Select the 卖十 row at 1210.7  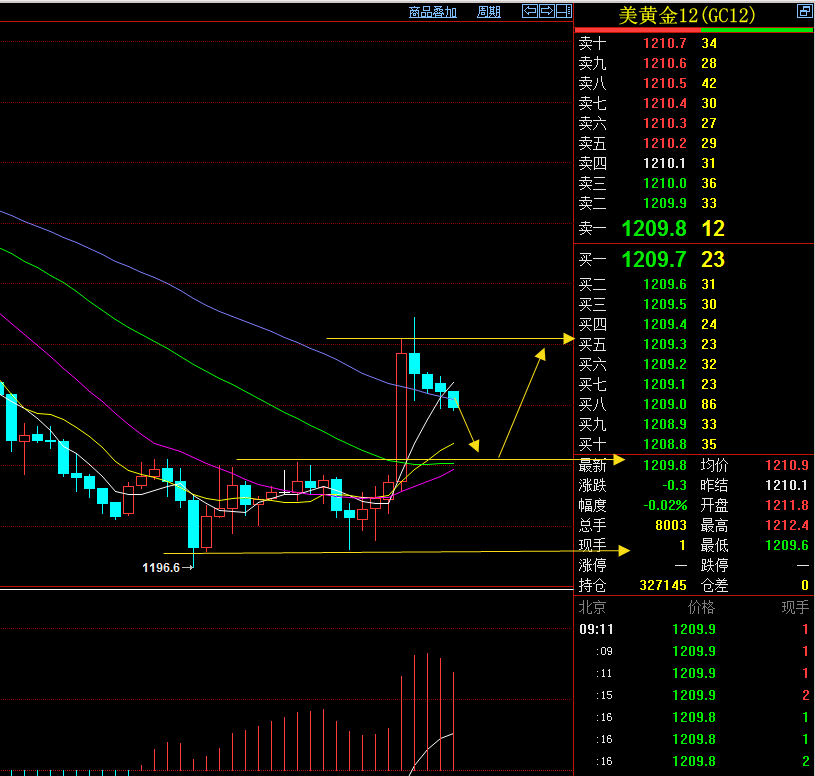coord(664,43)
